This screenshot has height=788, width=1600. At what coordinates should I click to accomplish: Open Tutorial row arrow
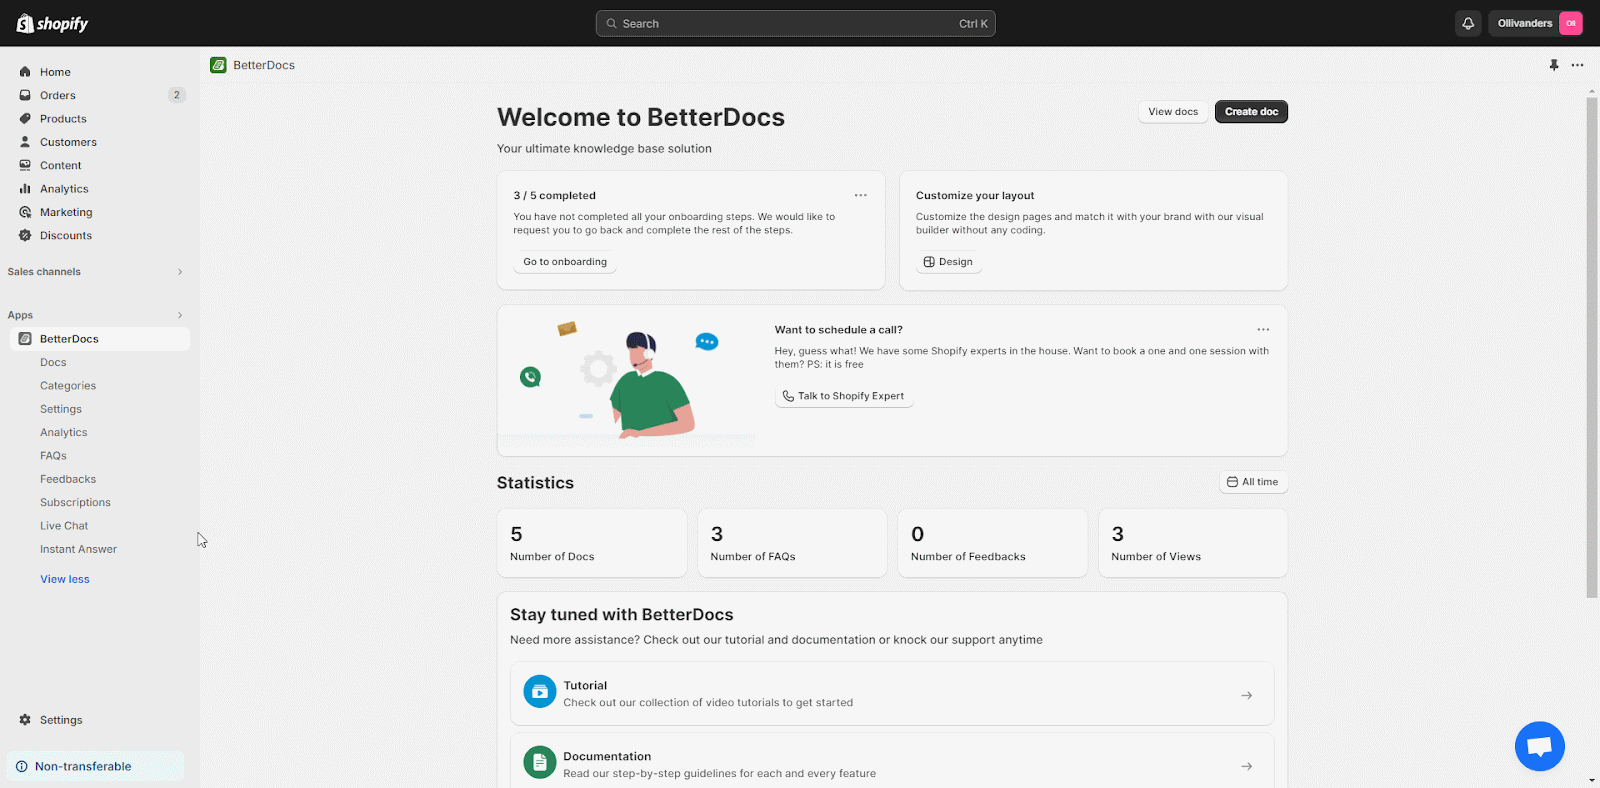tap(1247, 695)
